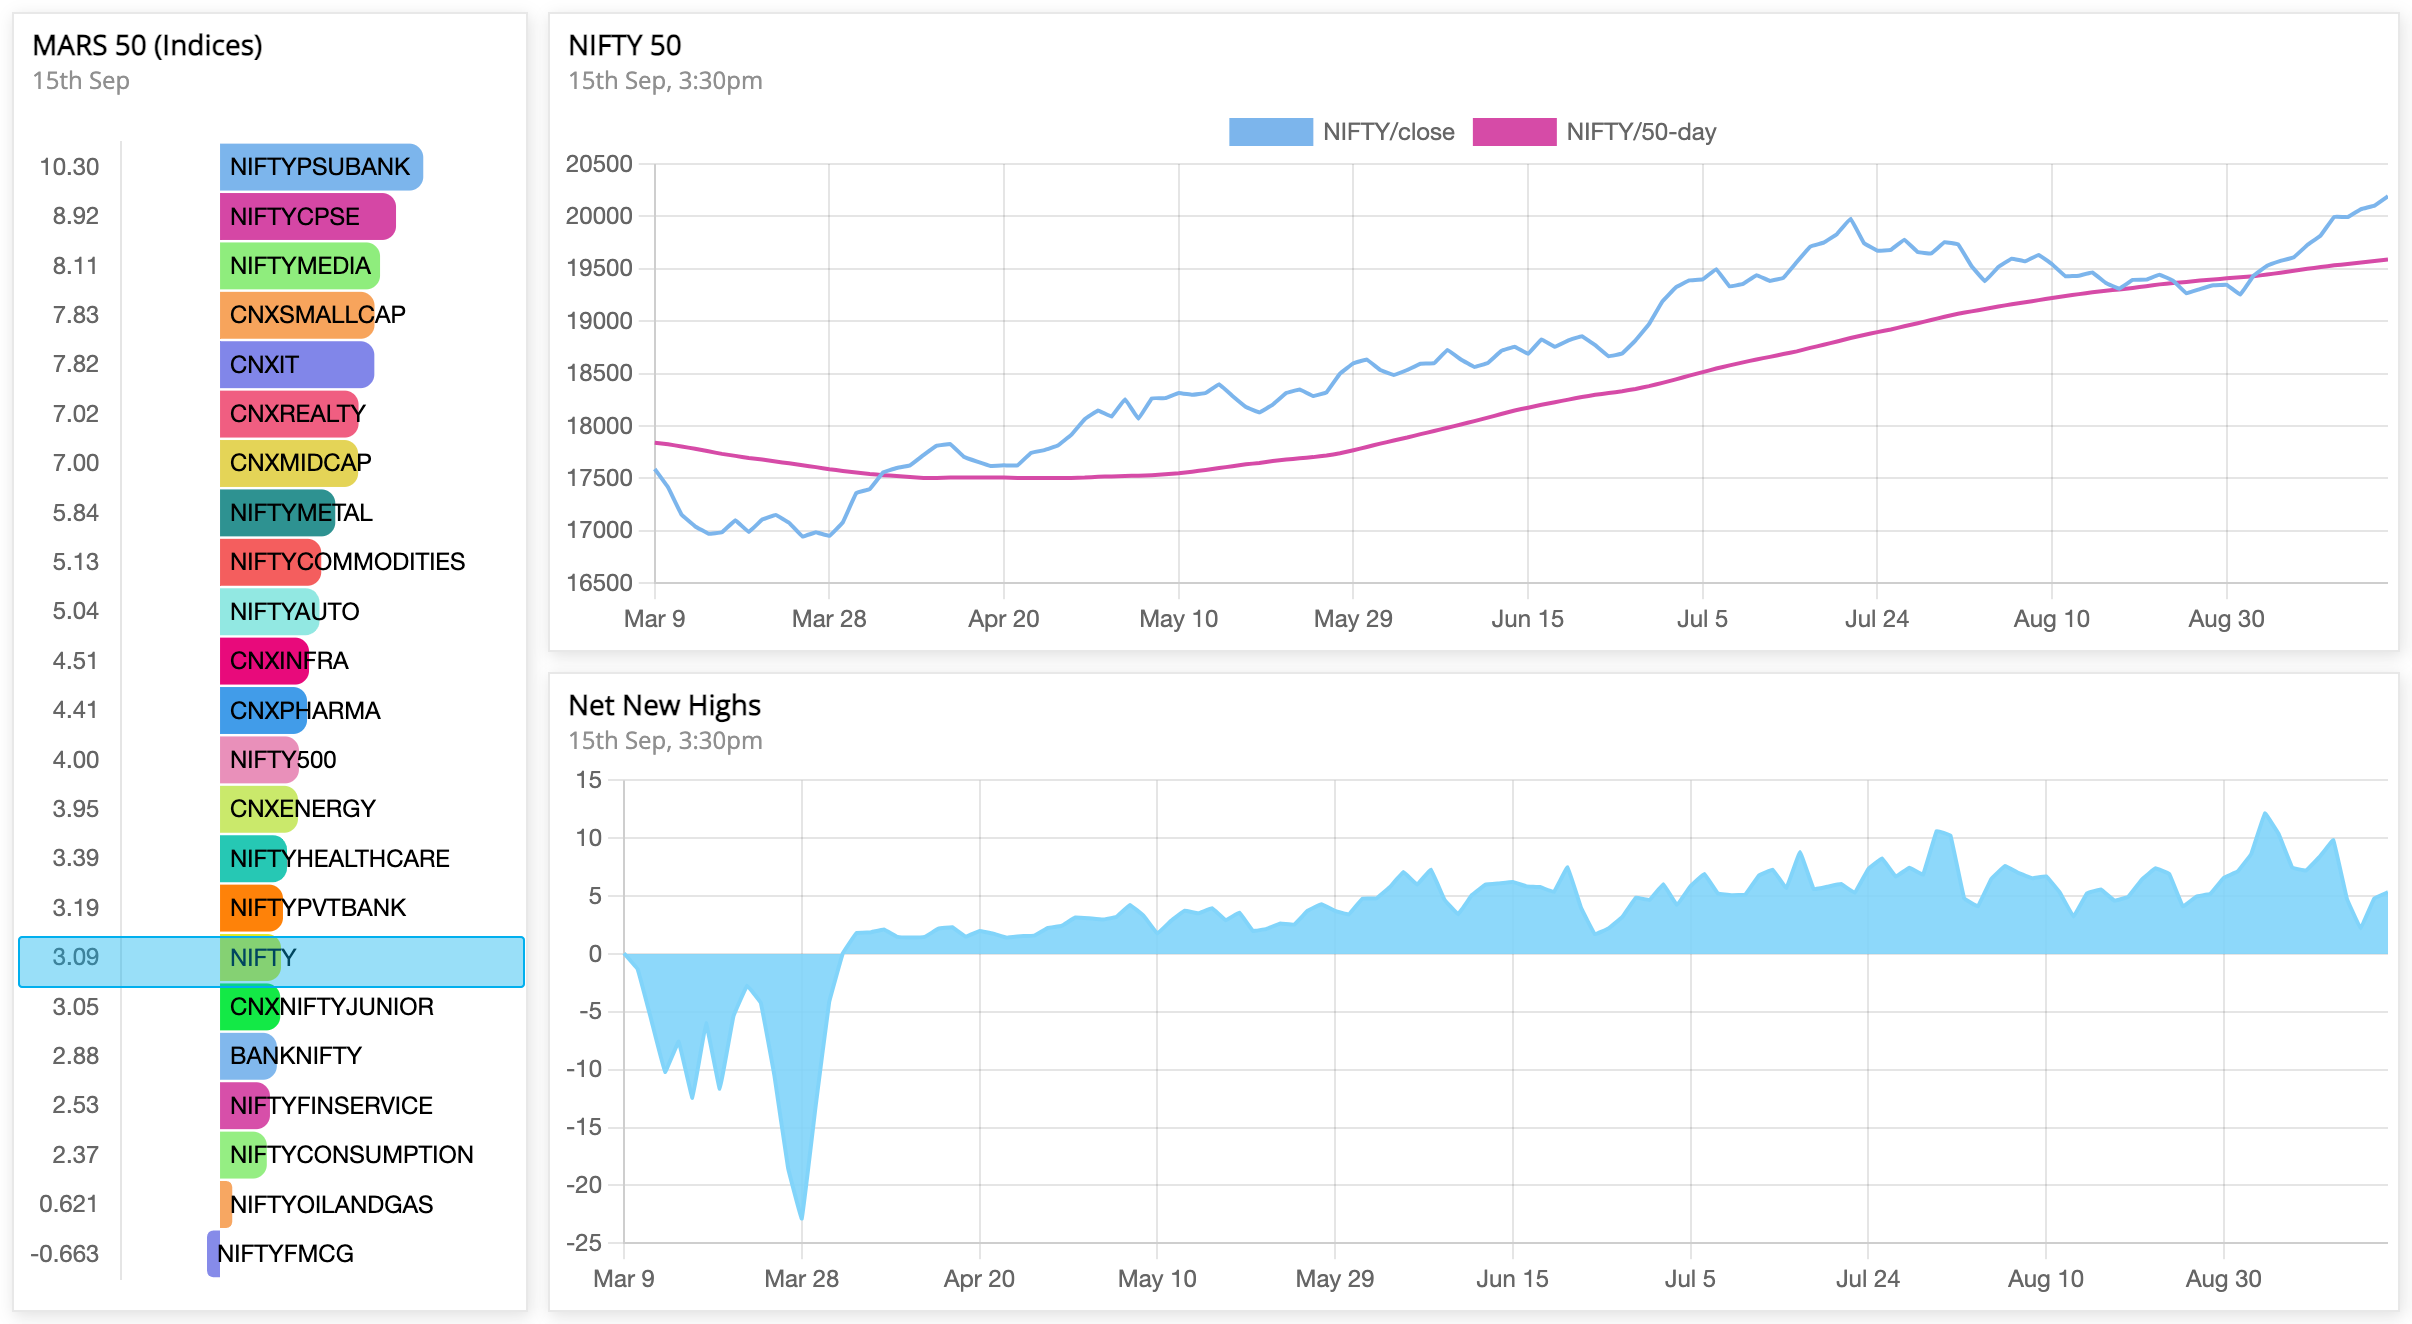Click the MARS 50 (Indices) title
The image size is (2412, 1324).
point(148,46)
